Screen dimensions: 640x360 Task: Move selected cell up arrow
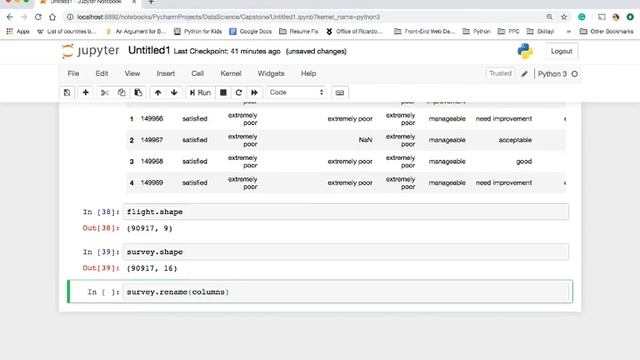click(158, 93)
